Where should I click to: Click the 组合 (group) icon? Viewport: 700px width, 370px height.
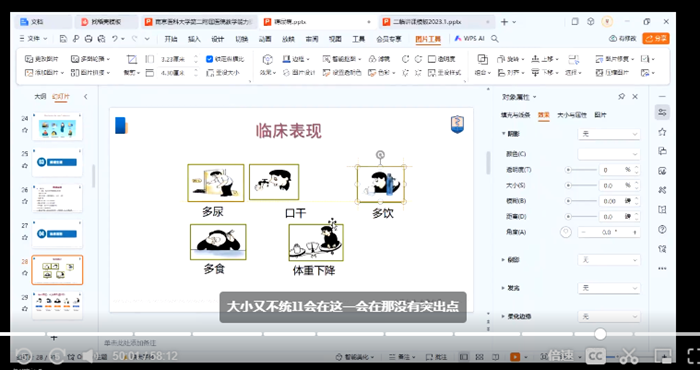[x=483, y=59]
